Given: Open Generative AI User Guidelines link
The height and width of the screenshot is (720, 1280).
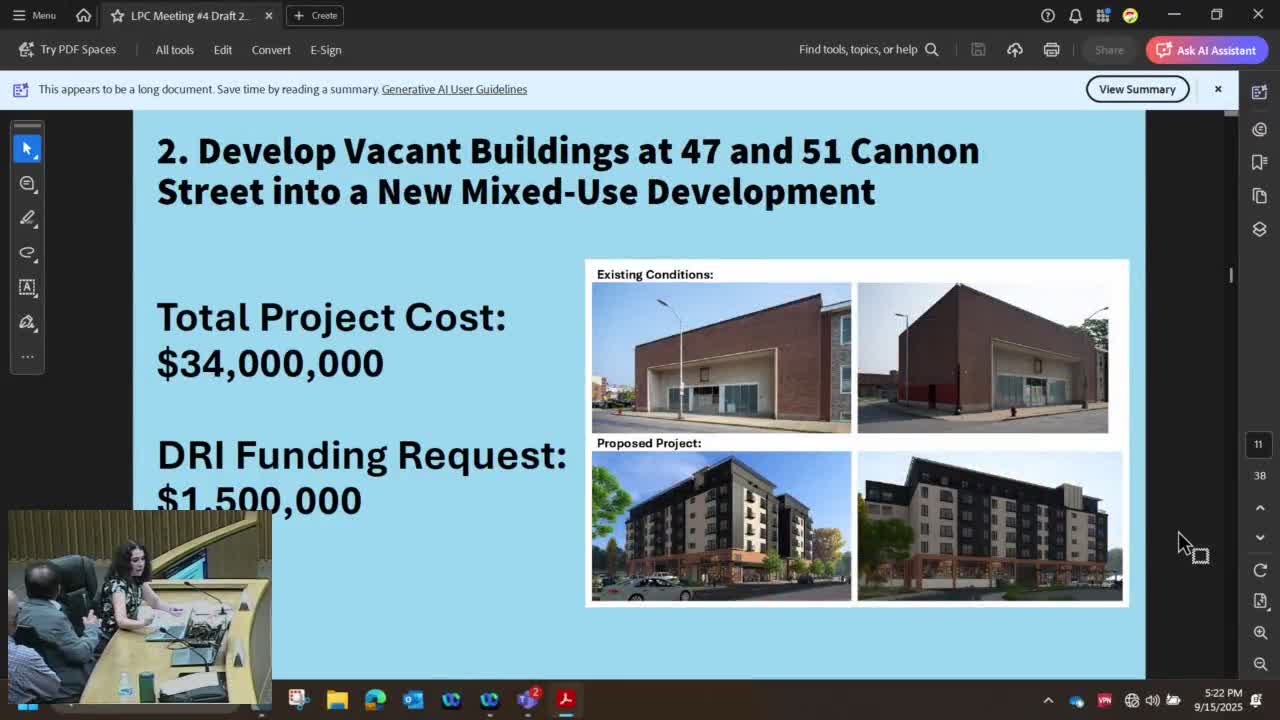Looking at the screenshot, I should coord(454,89).
